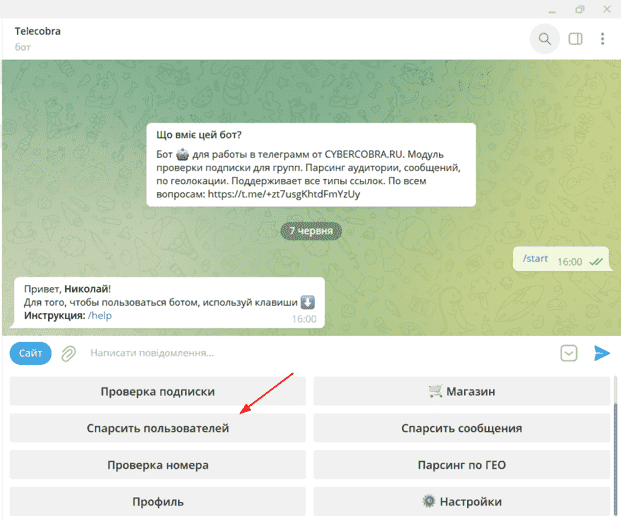Viewport: 621px width, 520px height.
Task: Click the /help command link
Action: [100, 316]
